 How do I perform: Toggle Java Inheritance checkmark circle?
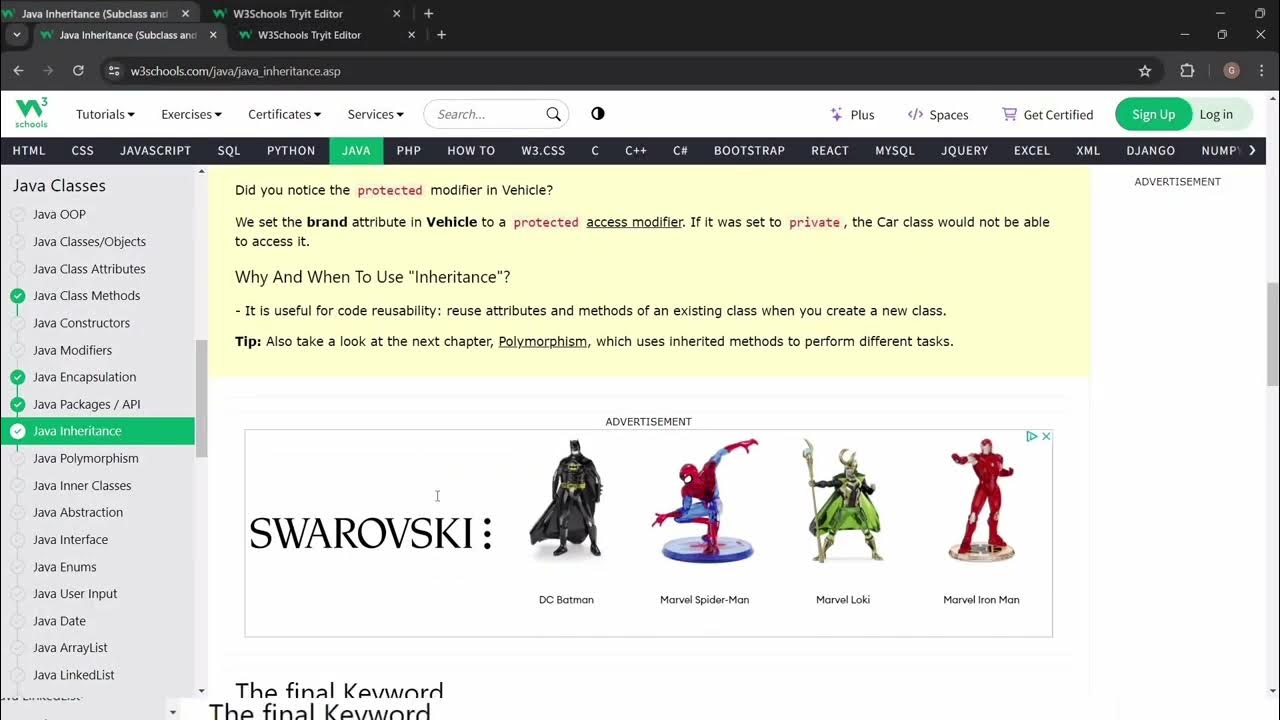click(x=17, y=431)
